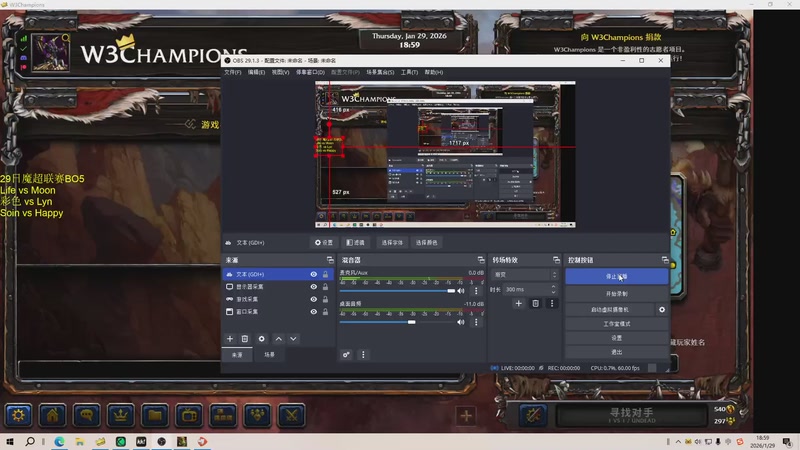Delete the current scene transition
The height and width of the screenshot is (450, 800).
535,304
